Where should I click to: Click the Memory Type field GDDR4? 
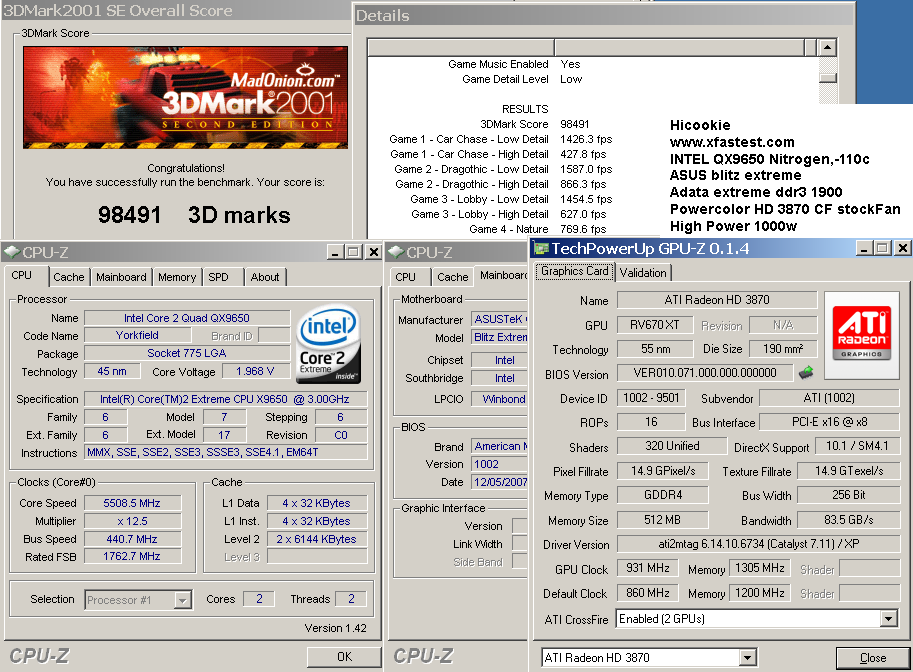663,495
